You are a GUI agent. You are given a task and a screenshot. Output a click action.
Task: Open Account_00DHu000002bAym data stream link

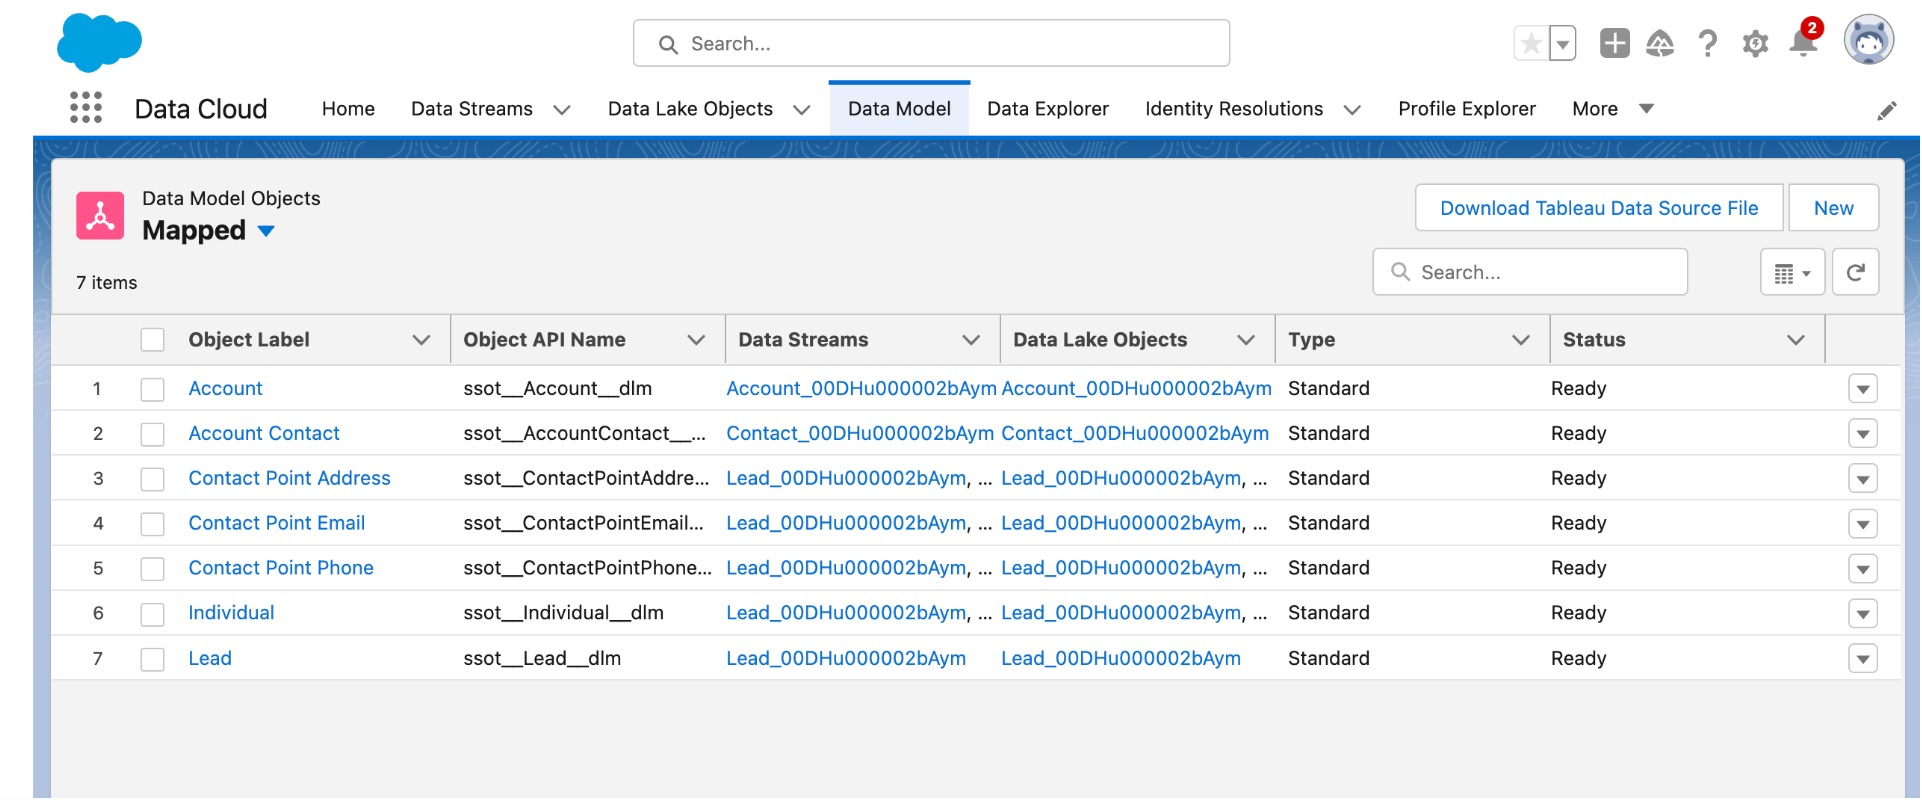click(x=861, y=389)
